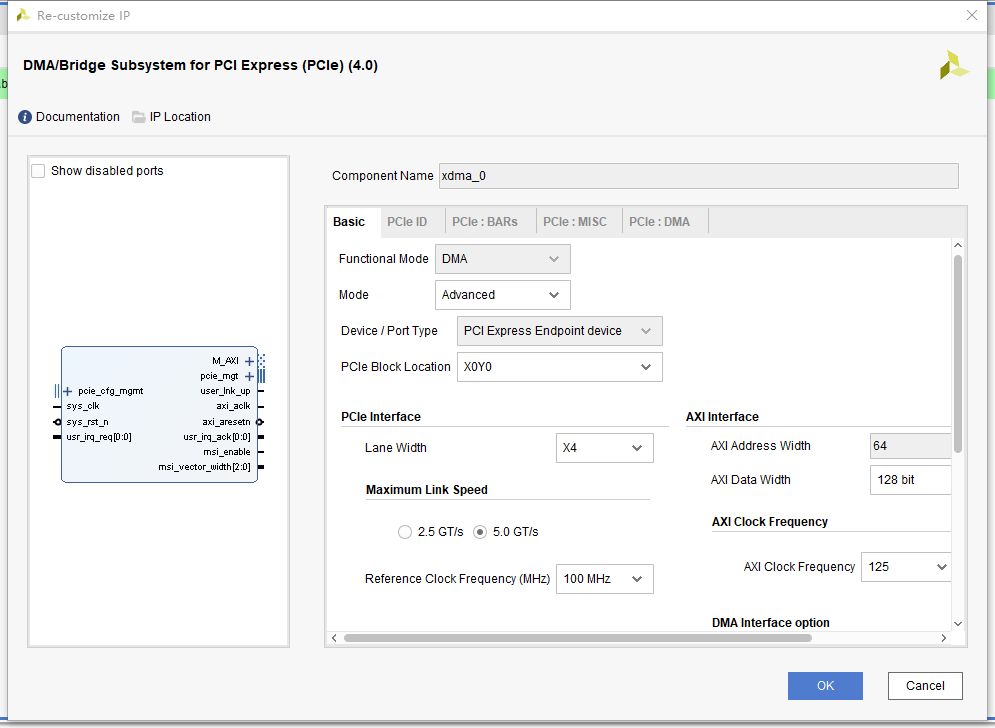
Task: Open the Lane Width dropdown
Action: (605, 448)
